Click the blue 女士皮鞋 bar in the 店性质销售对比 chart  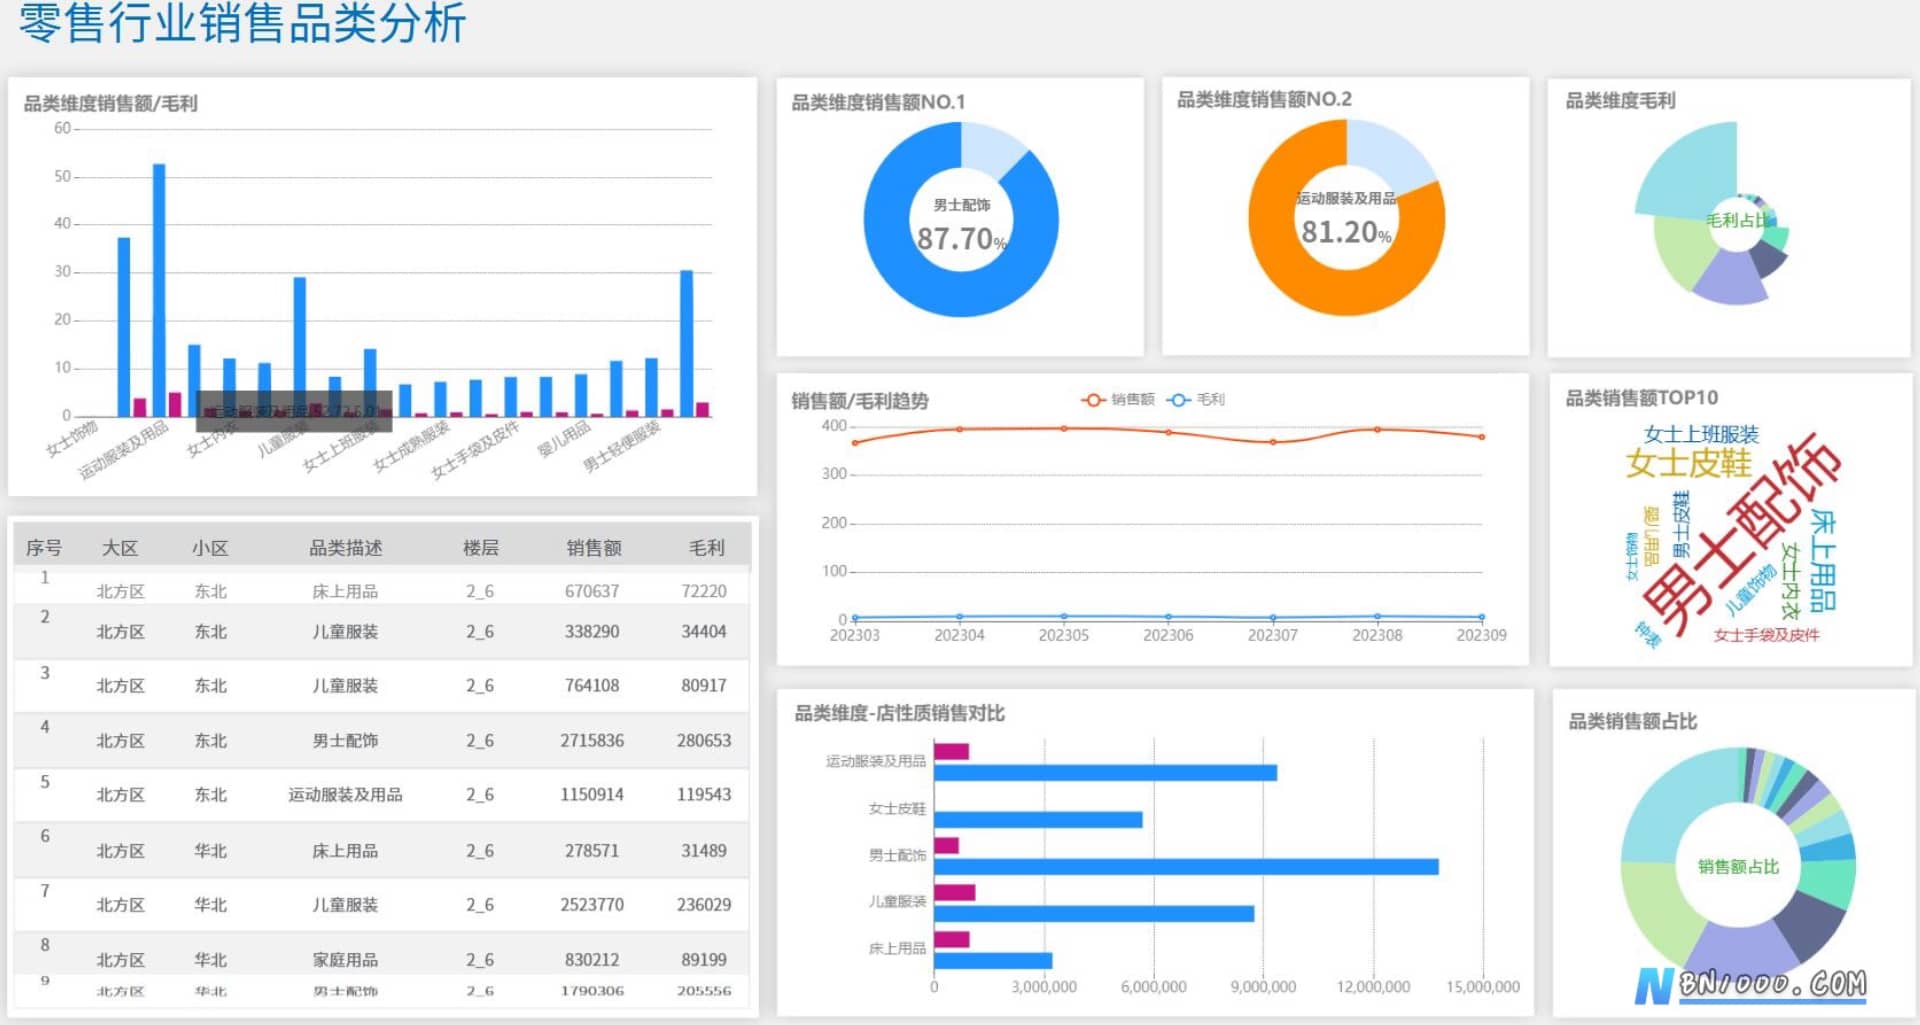coord(1038,820)
